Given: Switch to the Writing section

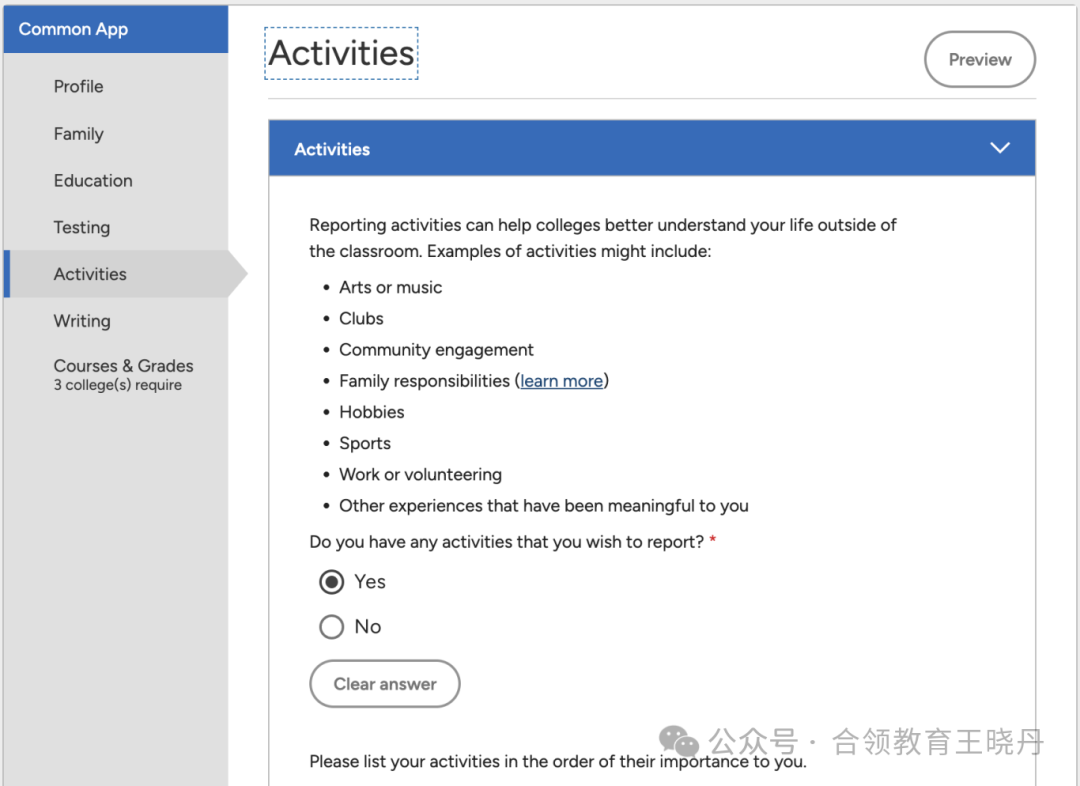Looking at the screenshot, I should point(82,321).
